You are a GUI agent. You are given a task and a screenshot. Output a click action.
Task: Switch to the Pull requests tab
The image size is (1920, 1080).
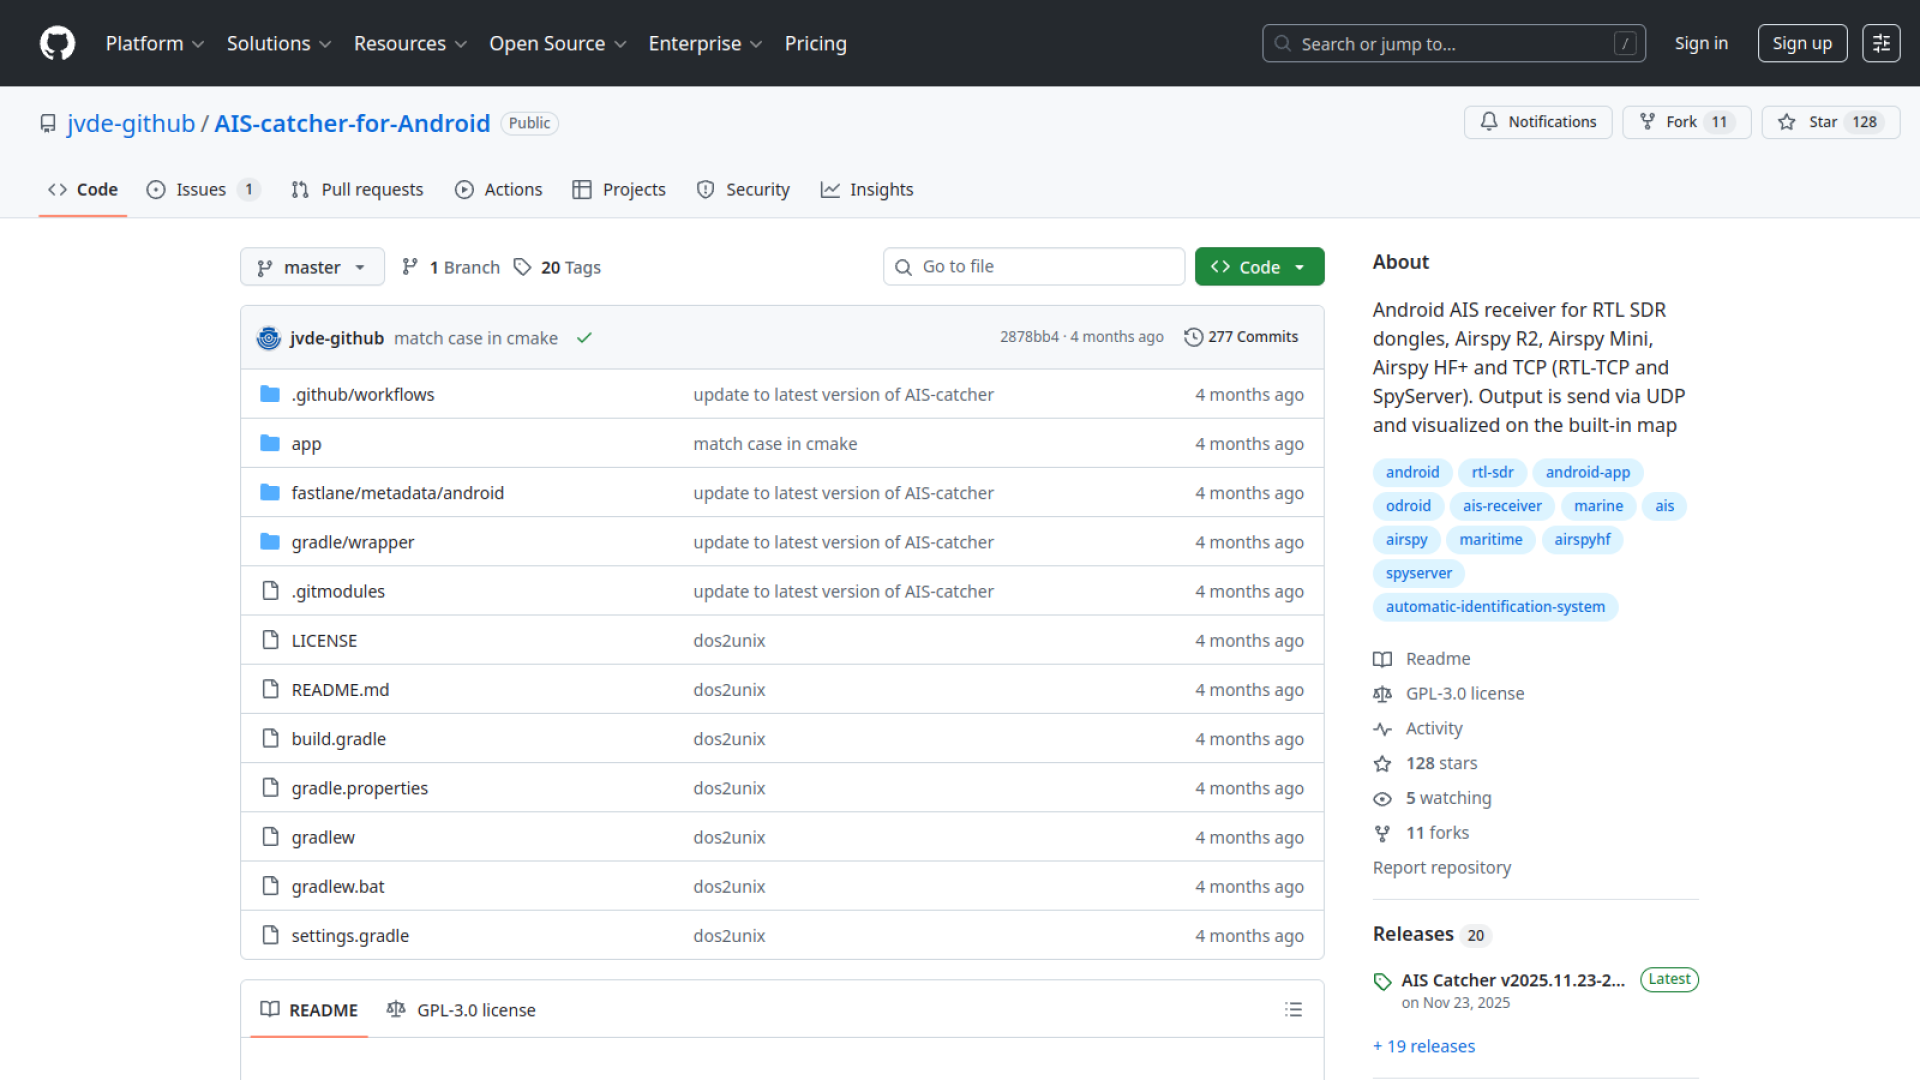tap(357, 189)
